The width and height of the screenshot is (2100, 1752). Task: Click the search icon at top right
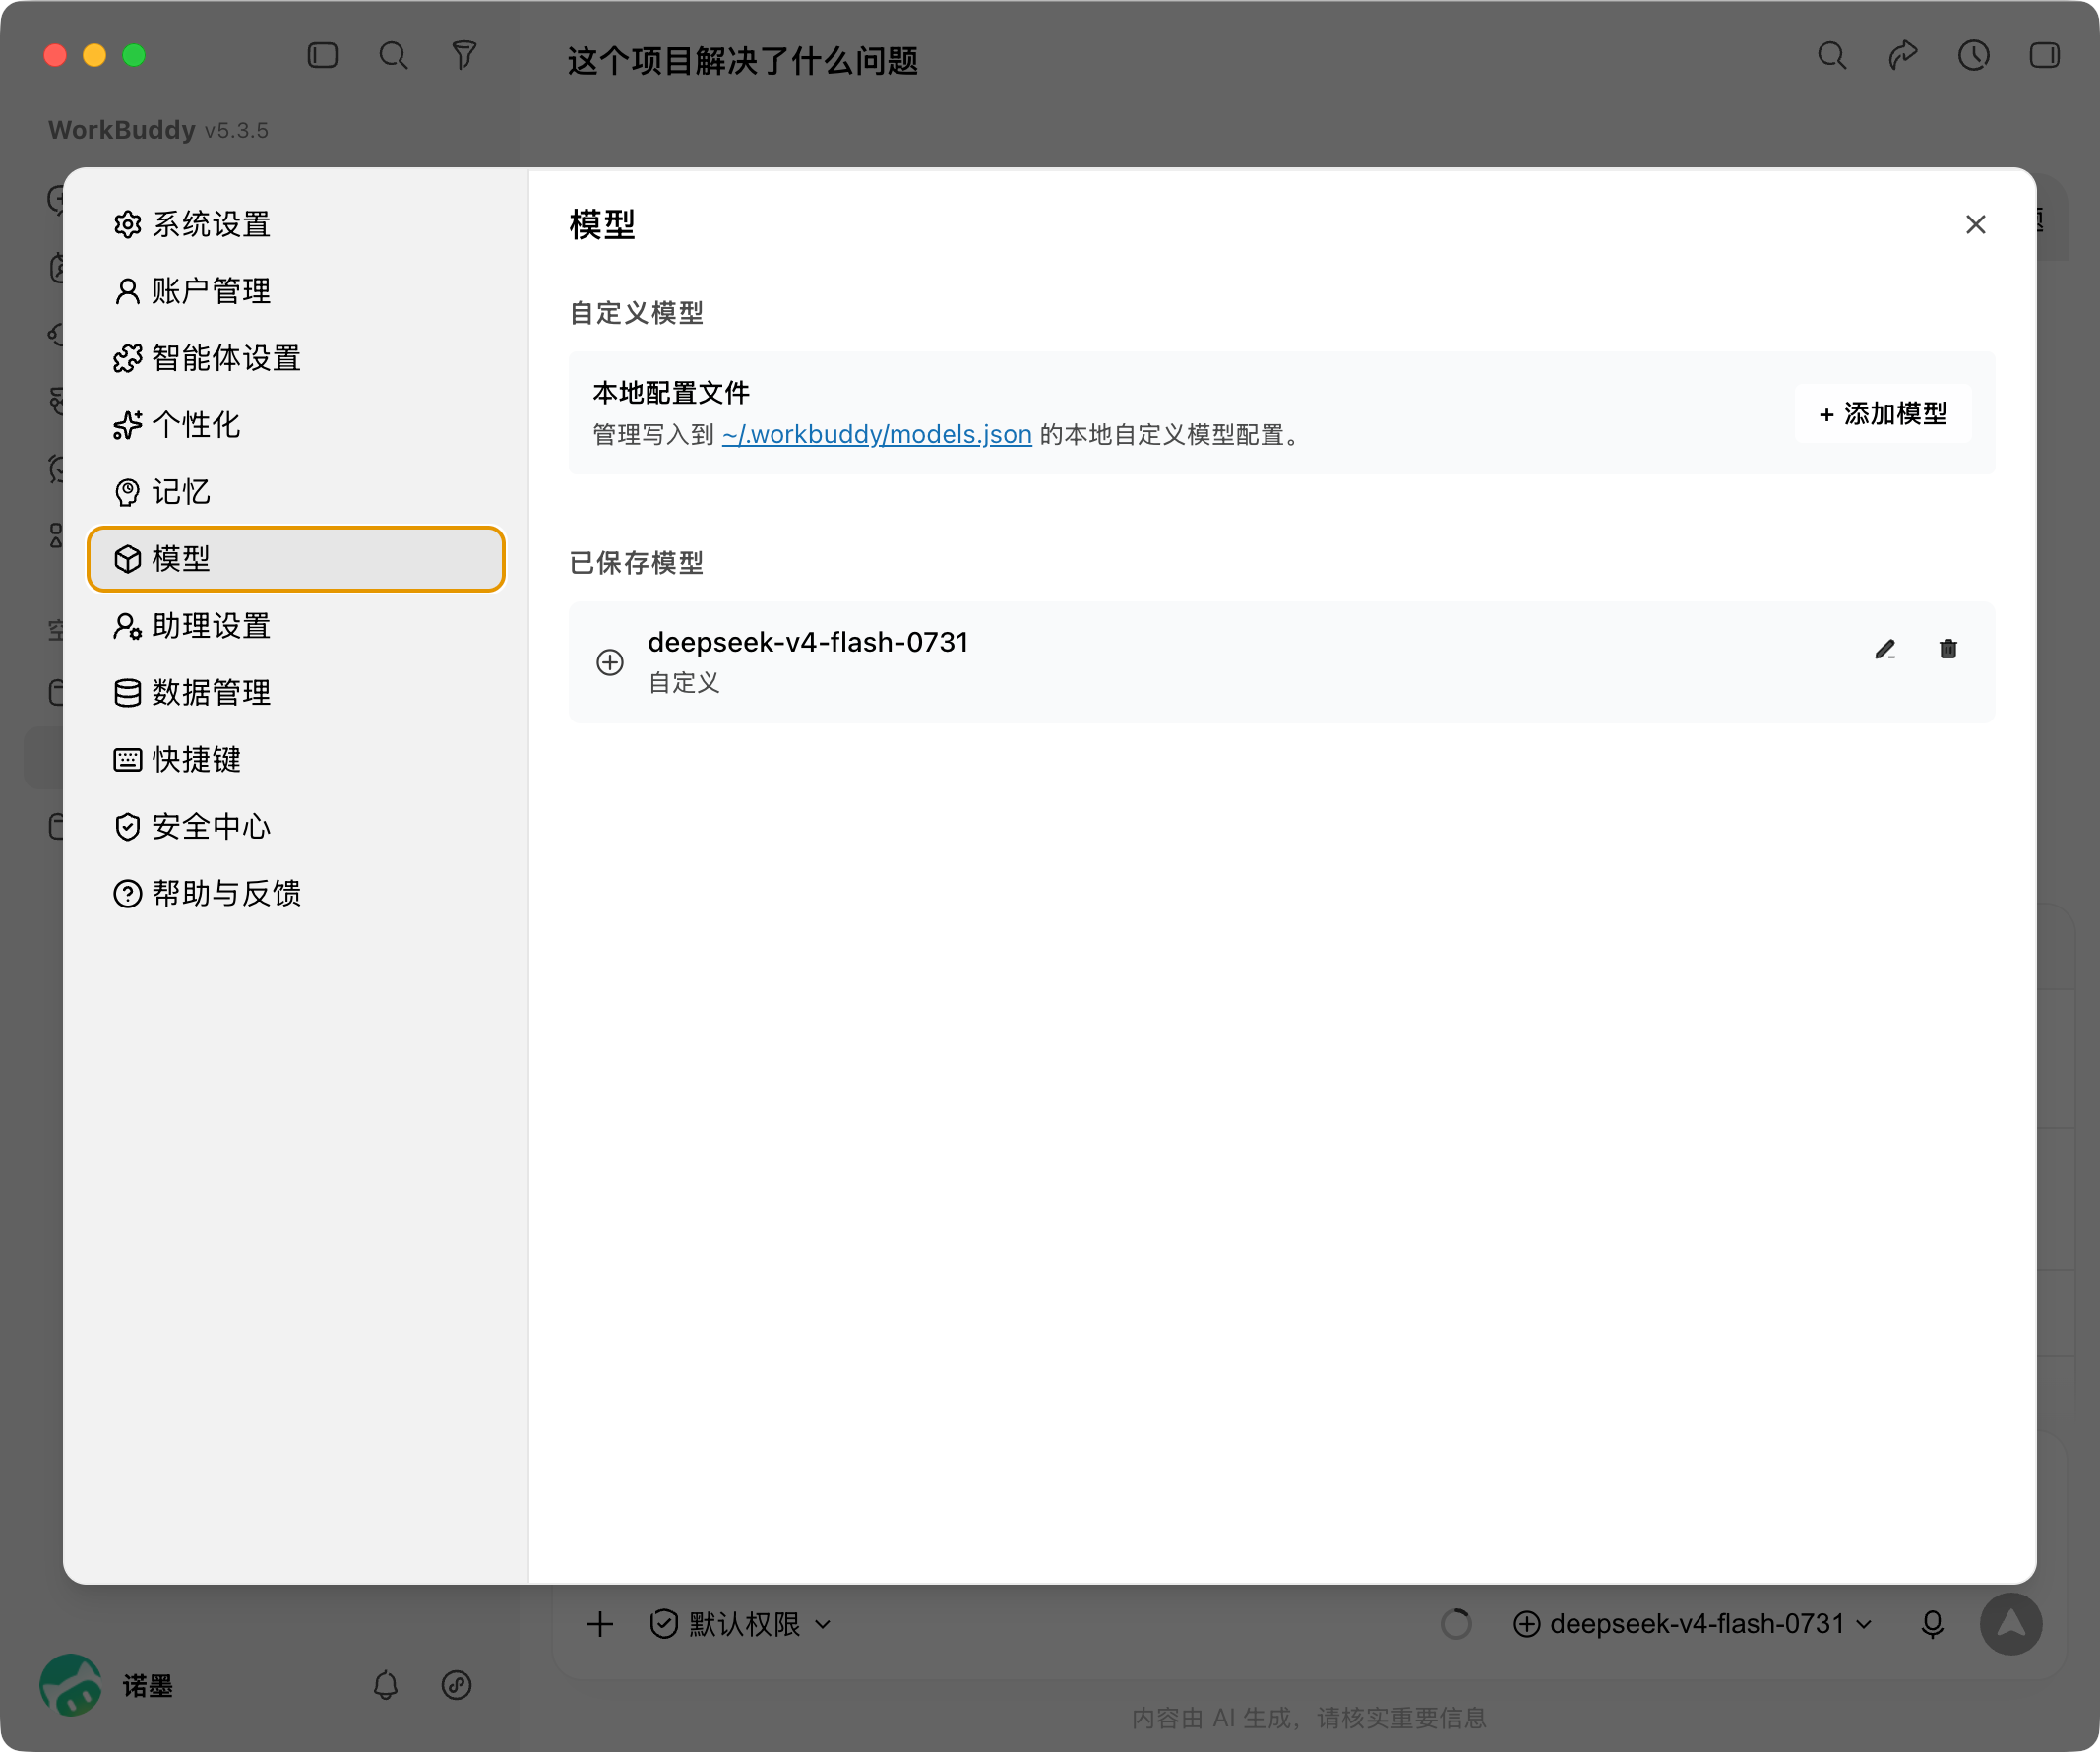[x=1832, y=56]
